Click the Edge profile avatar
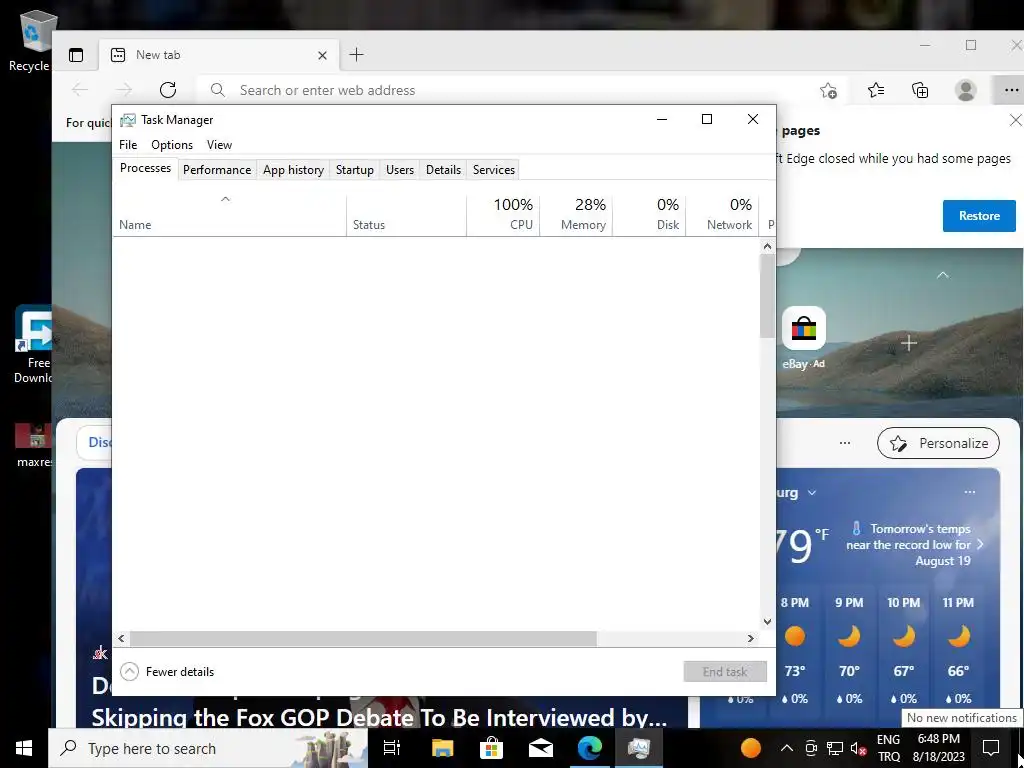Viewport: 1024px width, 768px height. [965, 90]
